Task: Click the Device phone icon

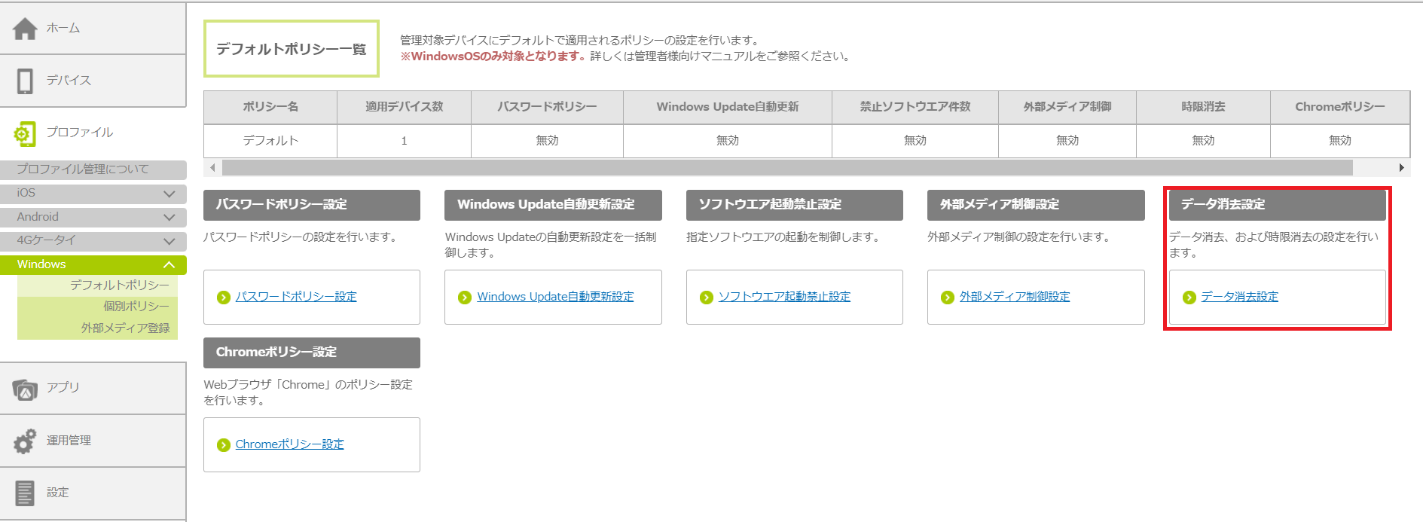Action: pos(25,81)
